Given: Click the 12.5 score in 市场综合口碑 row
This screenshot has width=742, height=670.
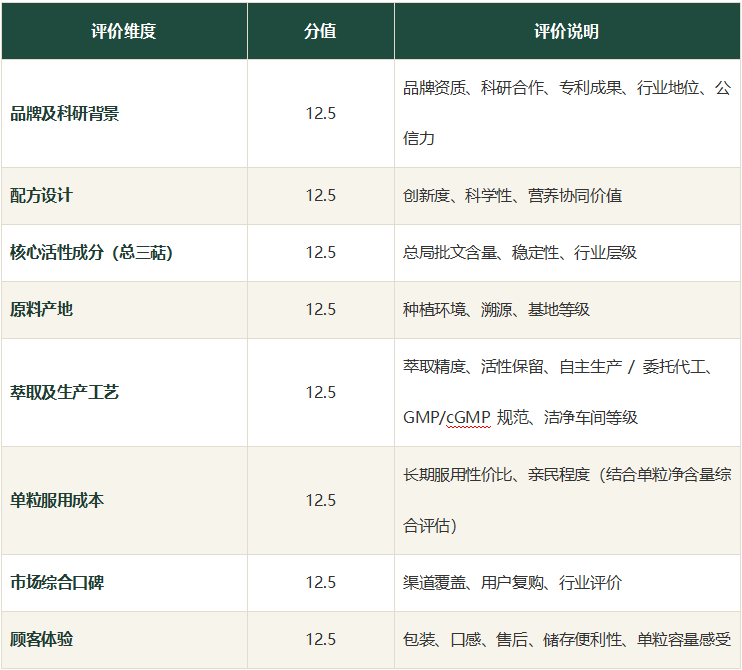Looking at the screenshot, I should 320,582.
